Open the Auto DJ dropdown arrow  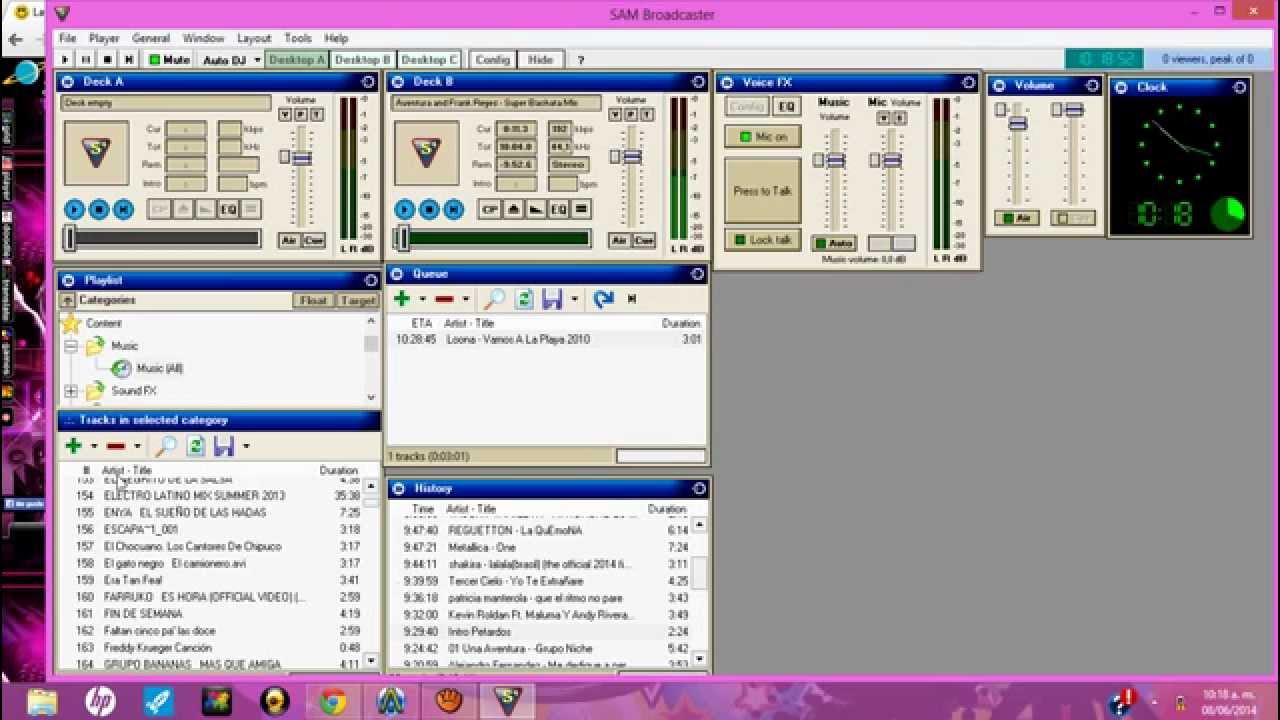point(257,60)
